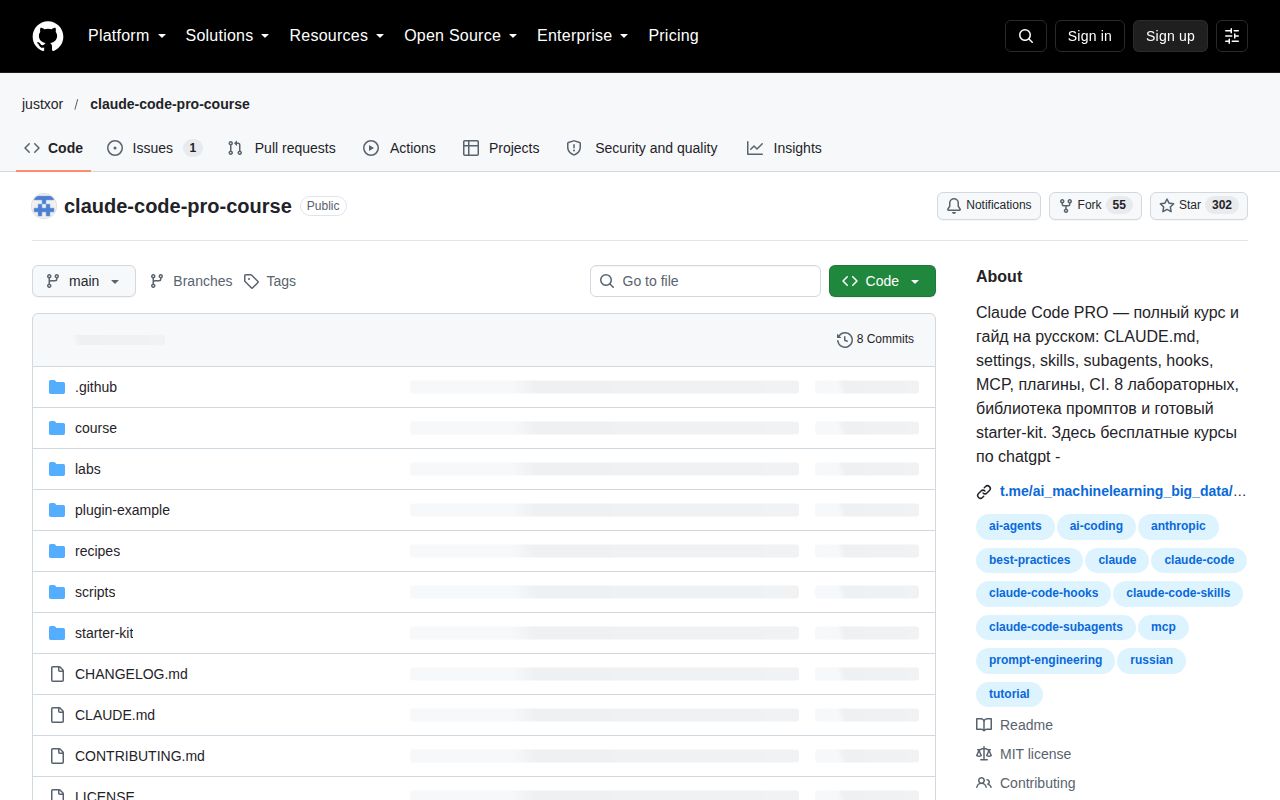Click the Notifications button
Viewport: 1280px width, 800px height.
[x=989, y=206]
